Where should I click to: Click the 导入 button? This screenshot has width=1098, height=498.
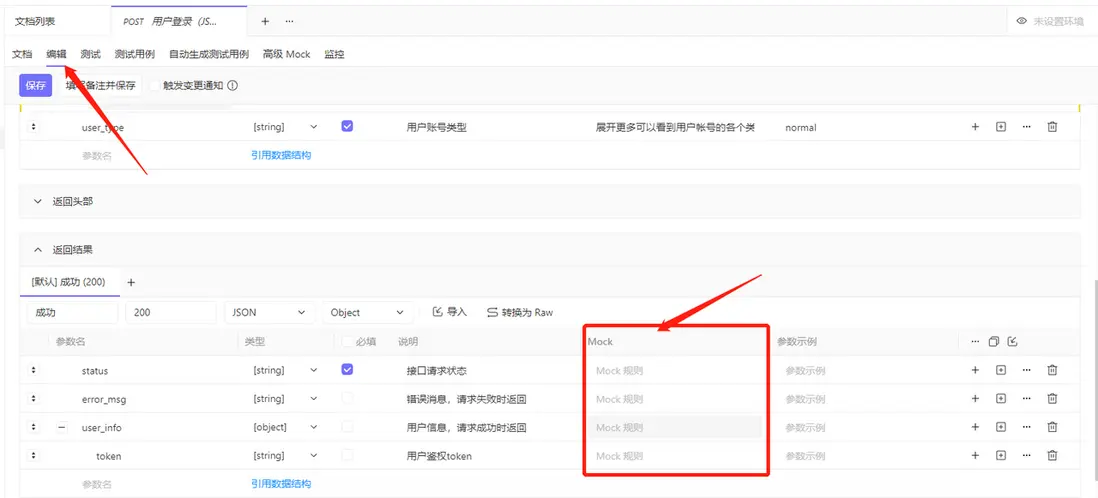click(450, 312)
